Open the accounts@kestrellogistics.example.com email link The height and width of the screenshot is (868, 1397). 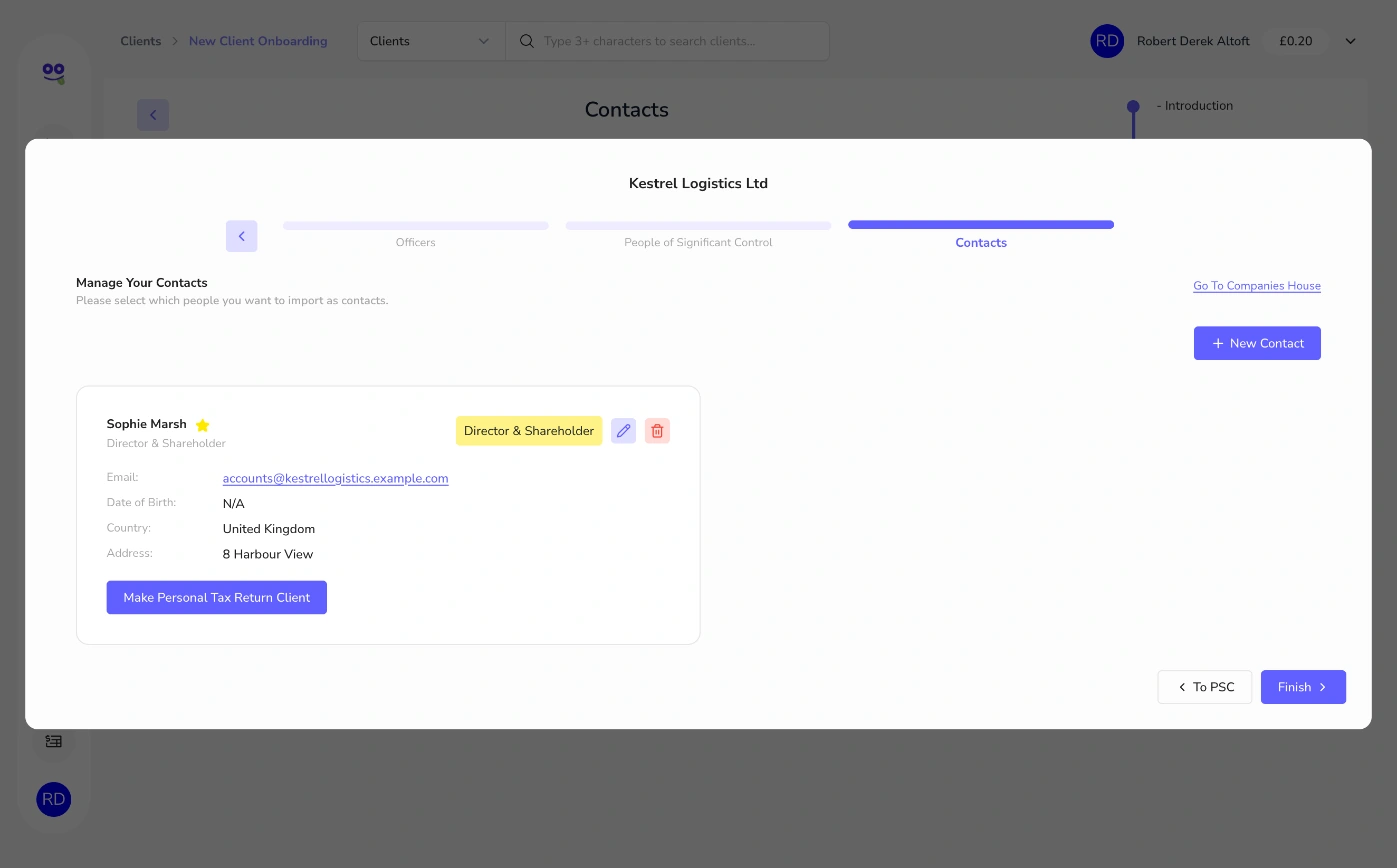(x=336, y=478)
